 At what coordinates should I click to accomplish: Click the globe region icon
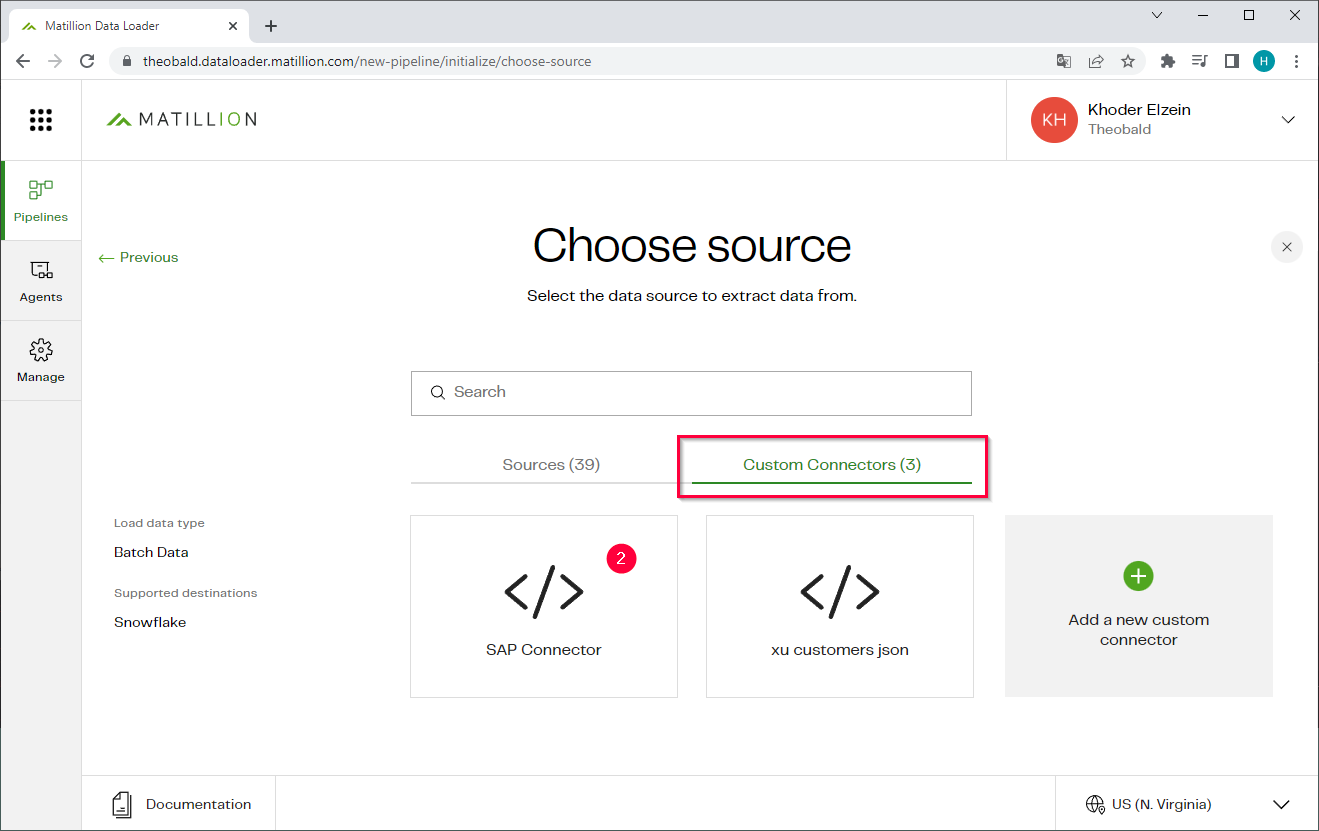(x=1095, y=804)
